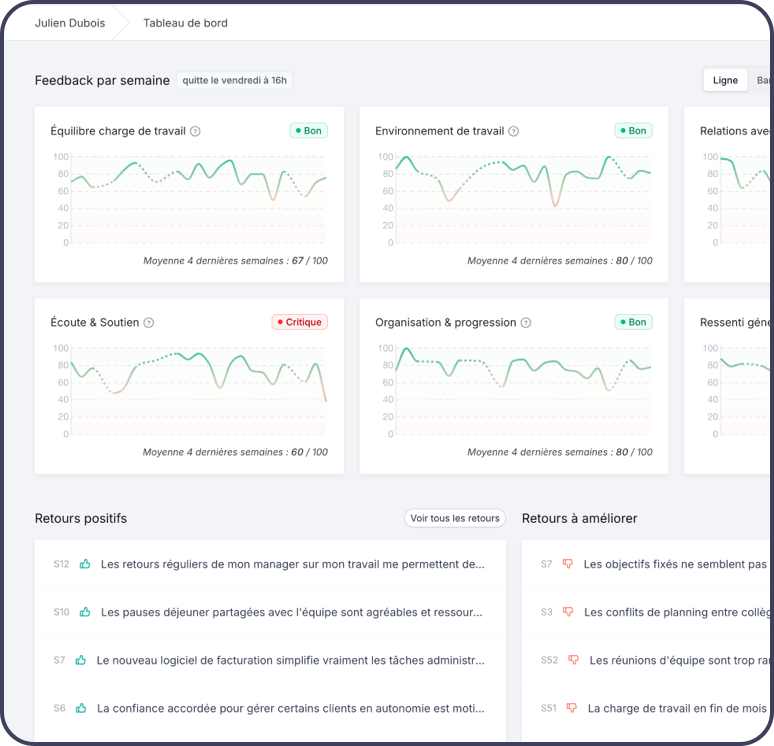
Task: Click thumbs-down icon on S52 feedback
Action: pos(574,660)
